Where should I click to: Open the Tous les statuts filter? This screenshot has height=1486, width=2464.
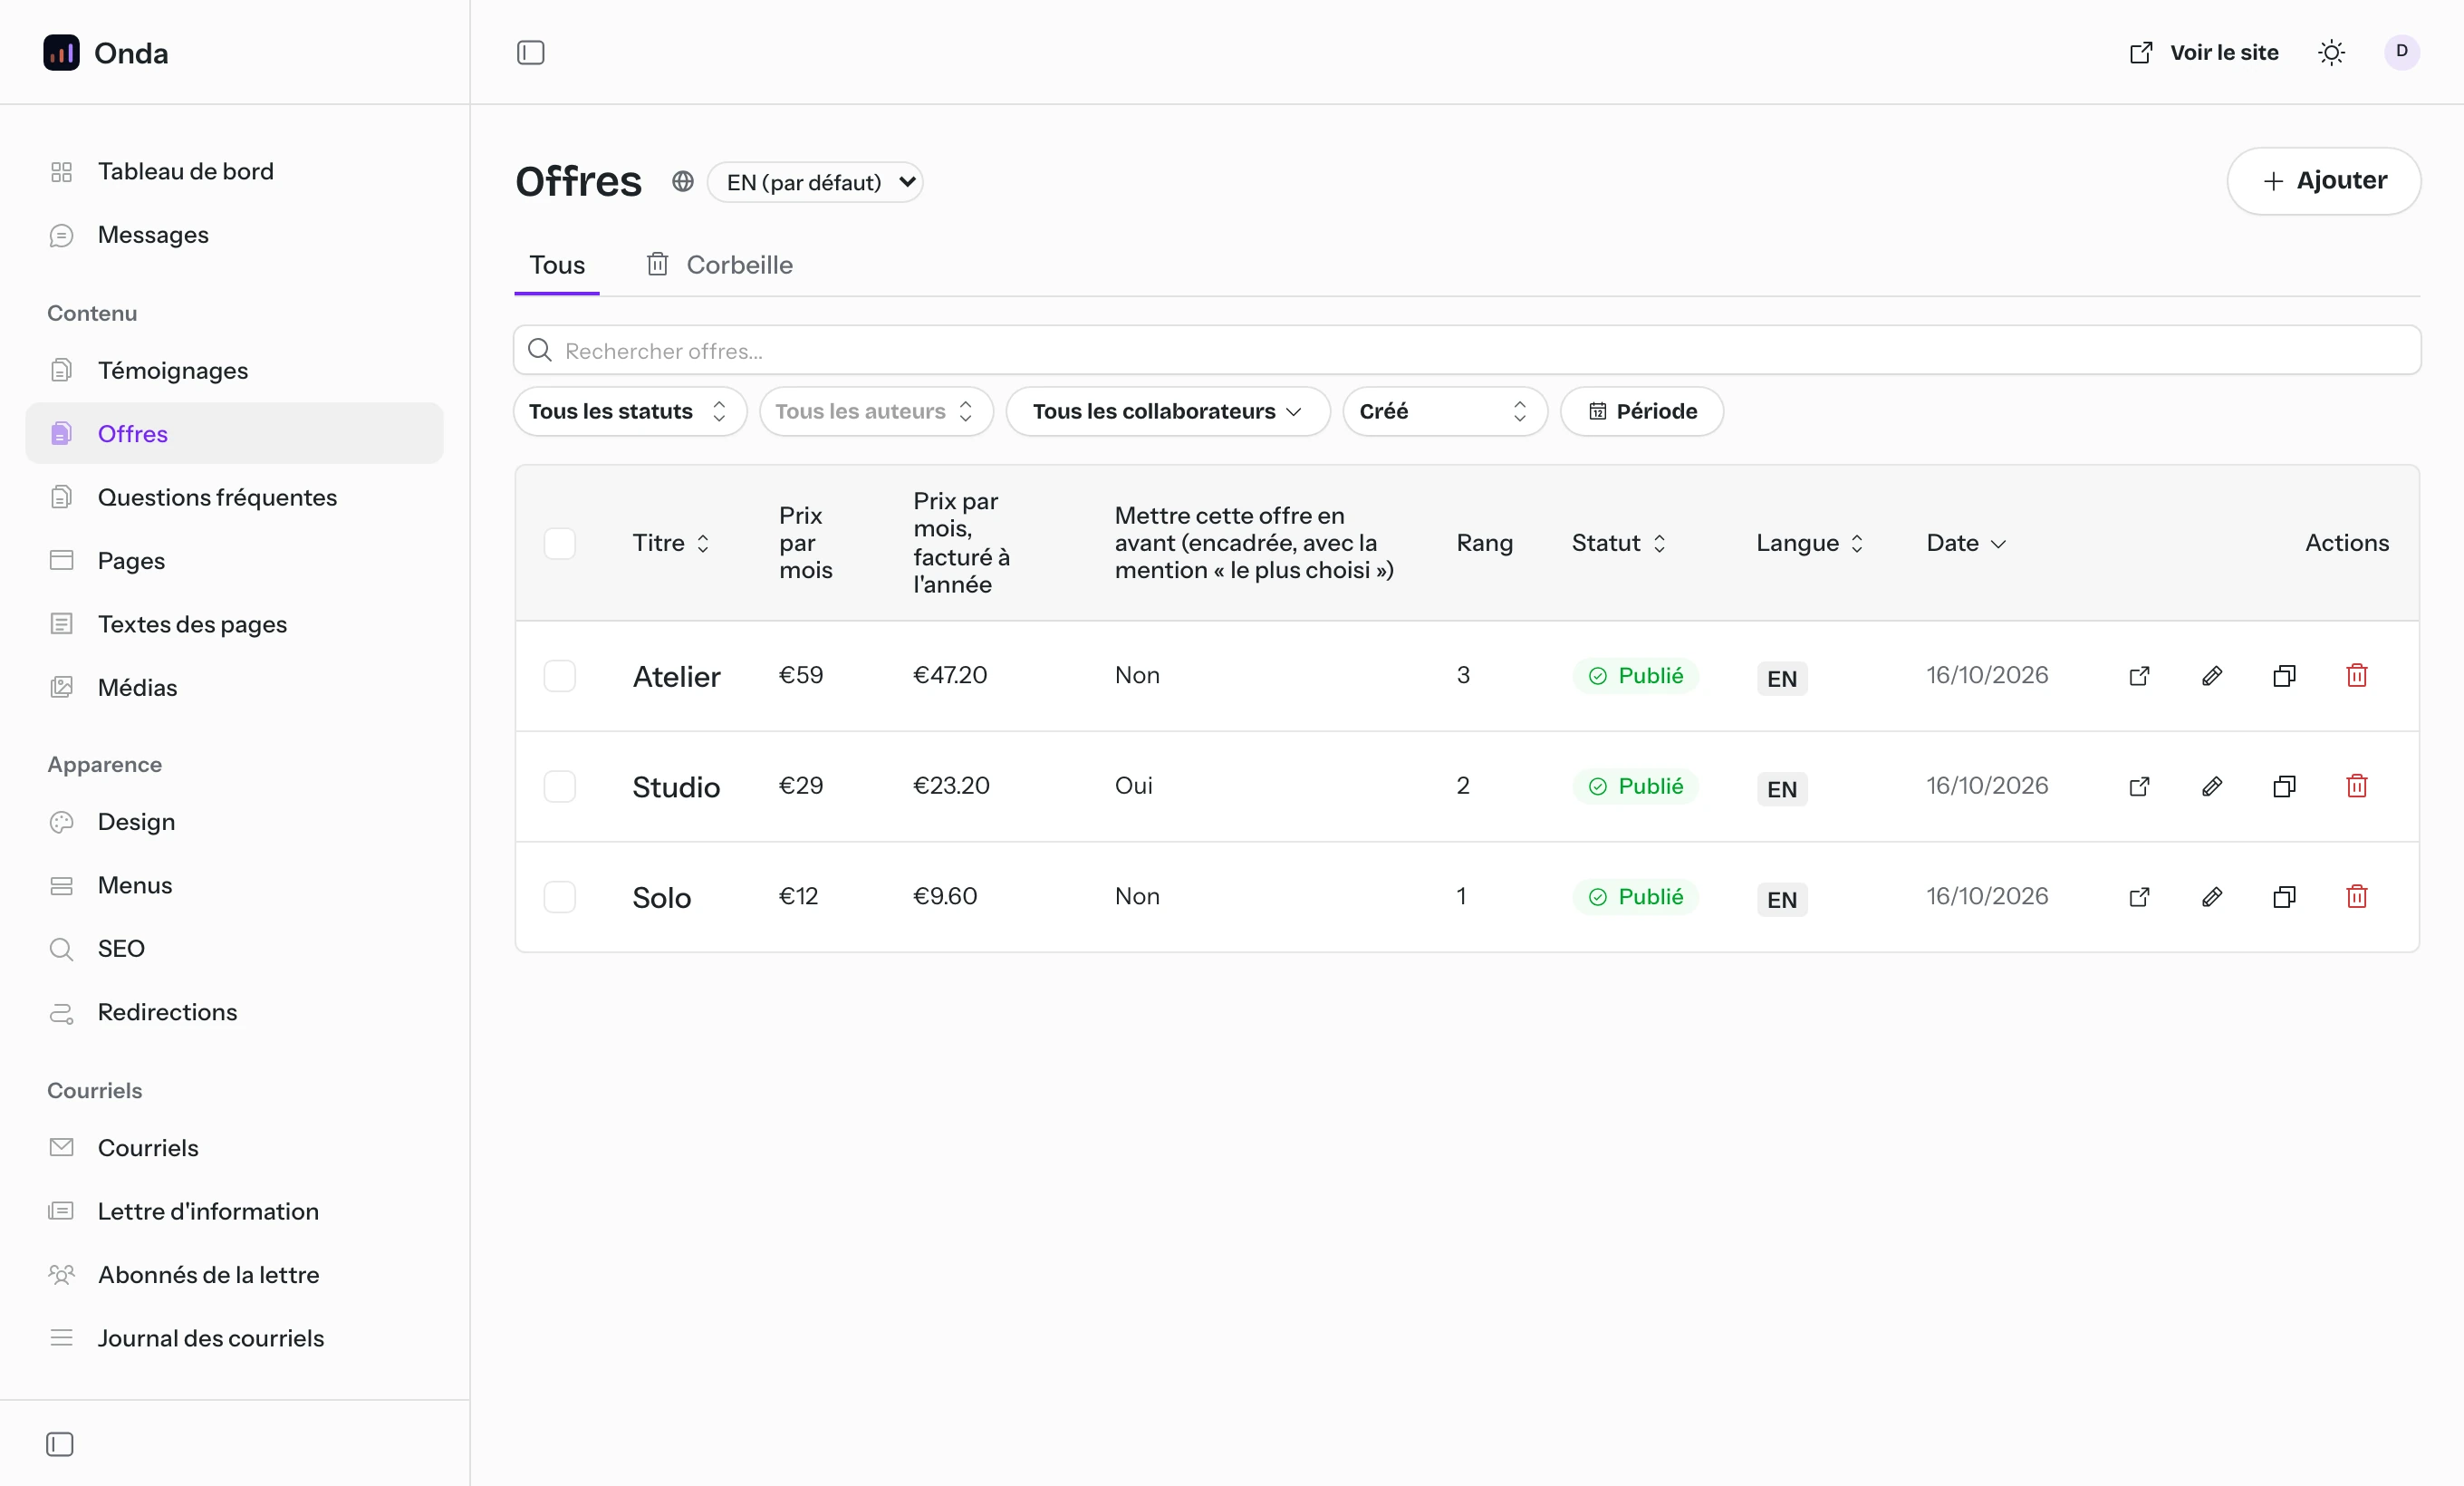(629, 411)
